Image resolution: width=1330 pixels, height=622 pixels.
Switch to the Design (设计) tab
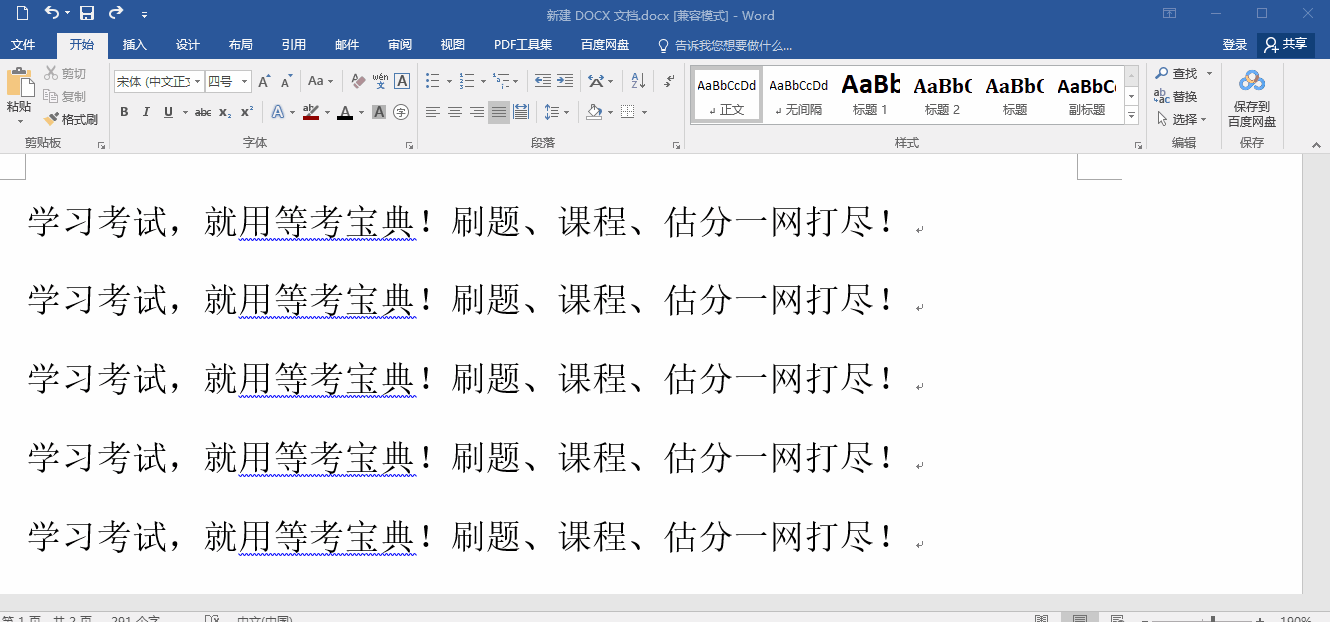[x=188, y=45]
